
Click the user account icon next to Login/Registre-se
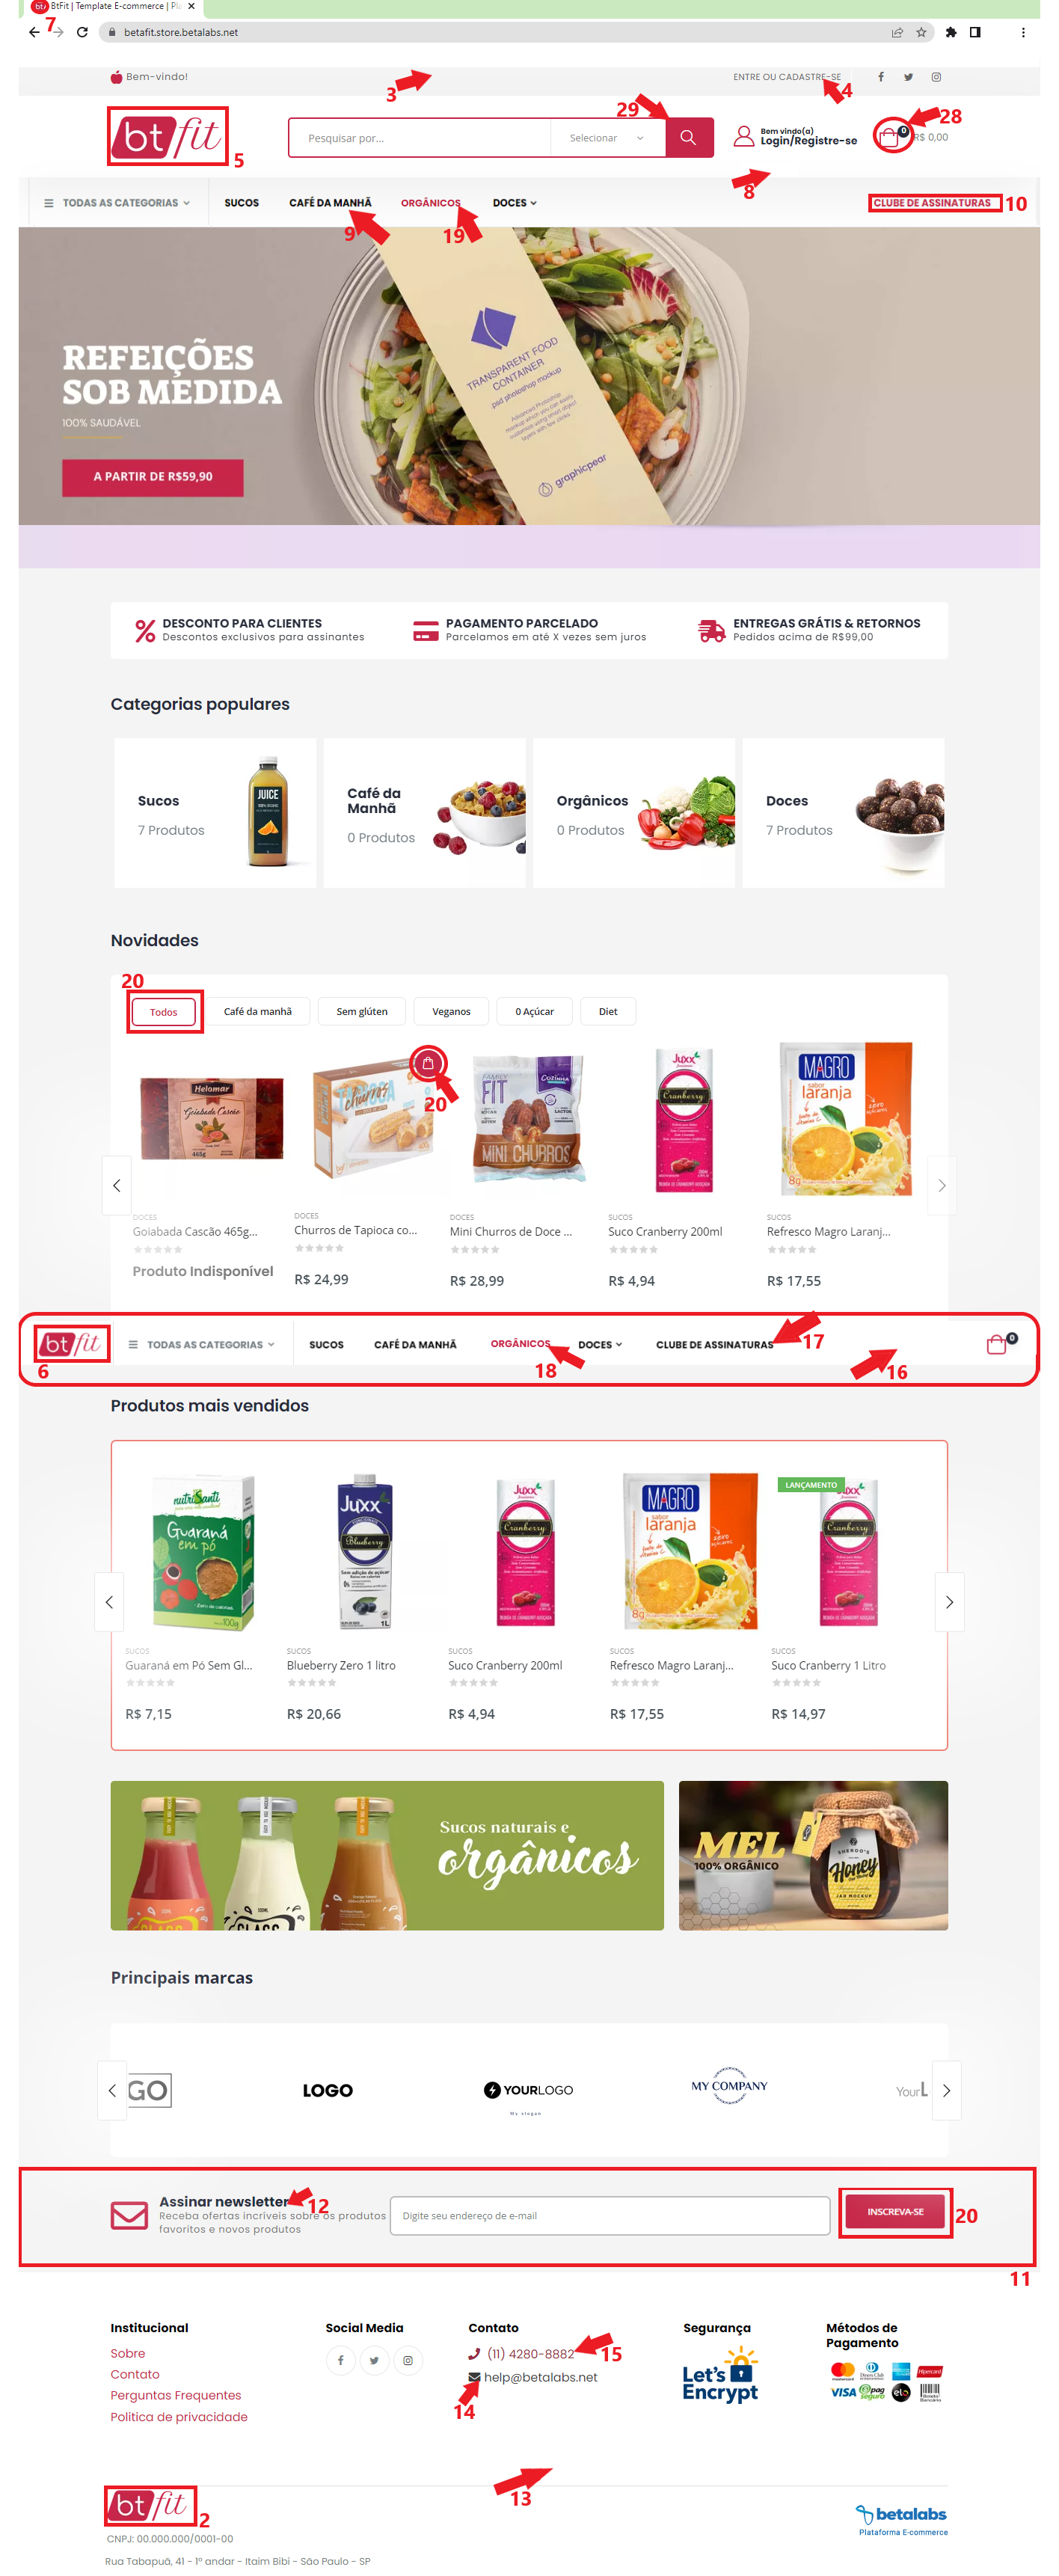point(744,136)
